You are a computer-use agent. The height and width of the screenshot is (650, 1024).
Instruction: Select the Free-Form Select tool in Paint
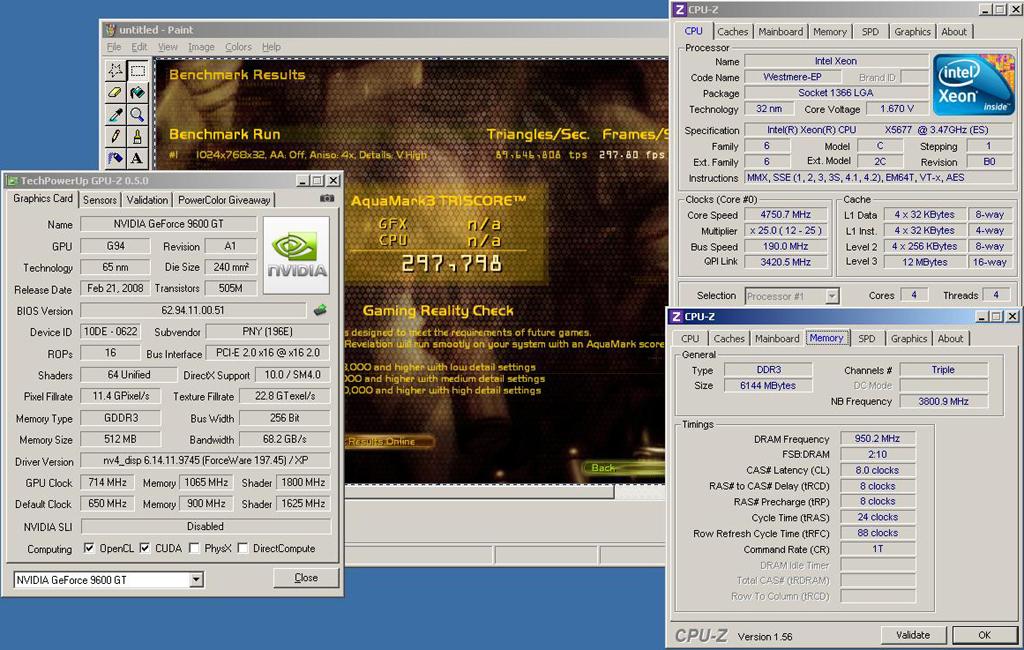116,71
